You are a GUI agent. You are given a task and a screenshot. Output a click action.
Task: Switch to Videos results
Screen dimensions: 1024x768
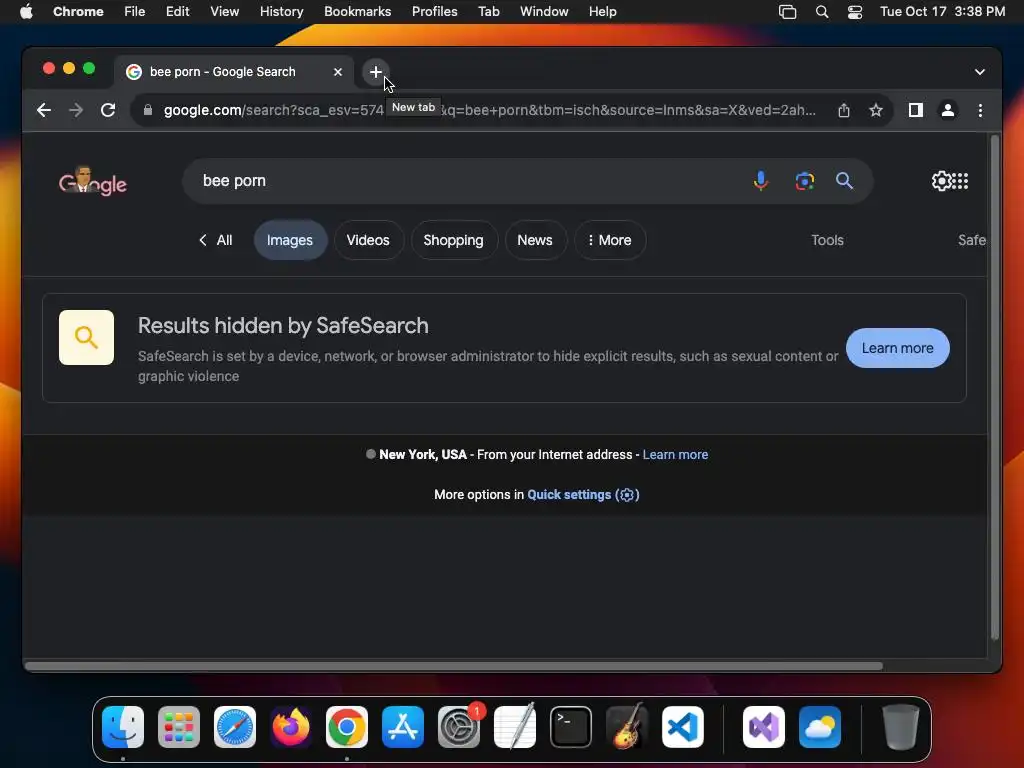(368, 240)
